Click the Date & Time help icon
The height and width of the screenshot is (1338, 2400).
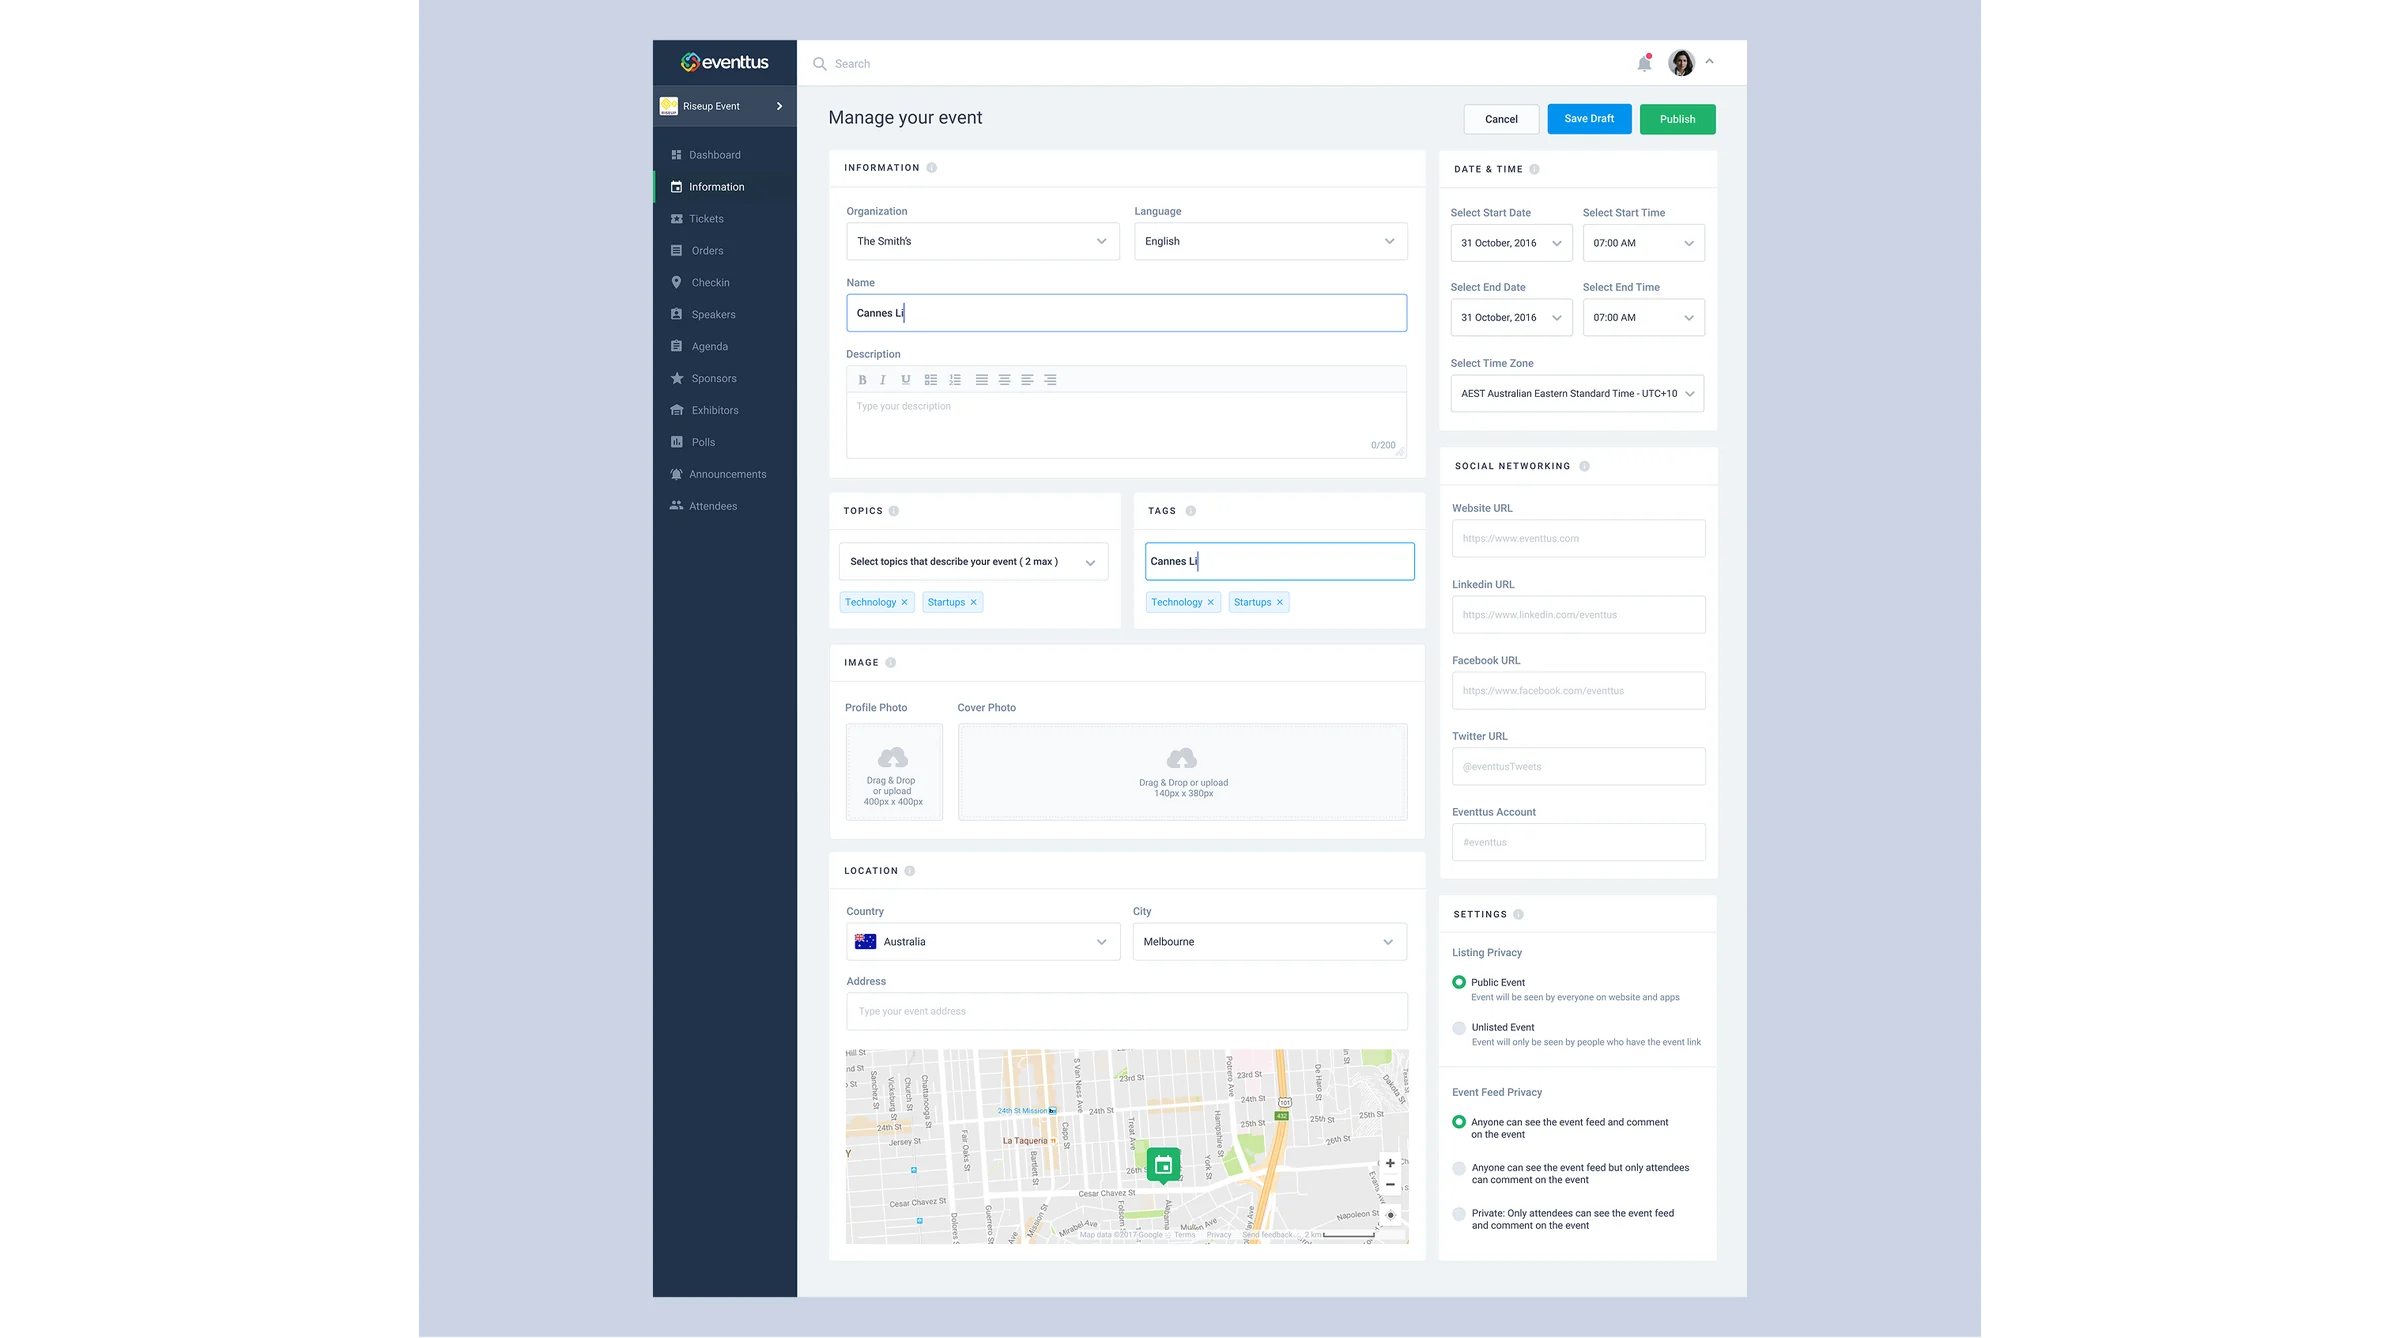click(1534, 170)
